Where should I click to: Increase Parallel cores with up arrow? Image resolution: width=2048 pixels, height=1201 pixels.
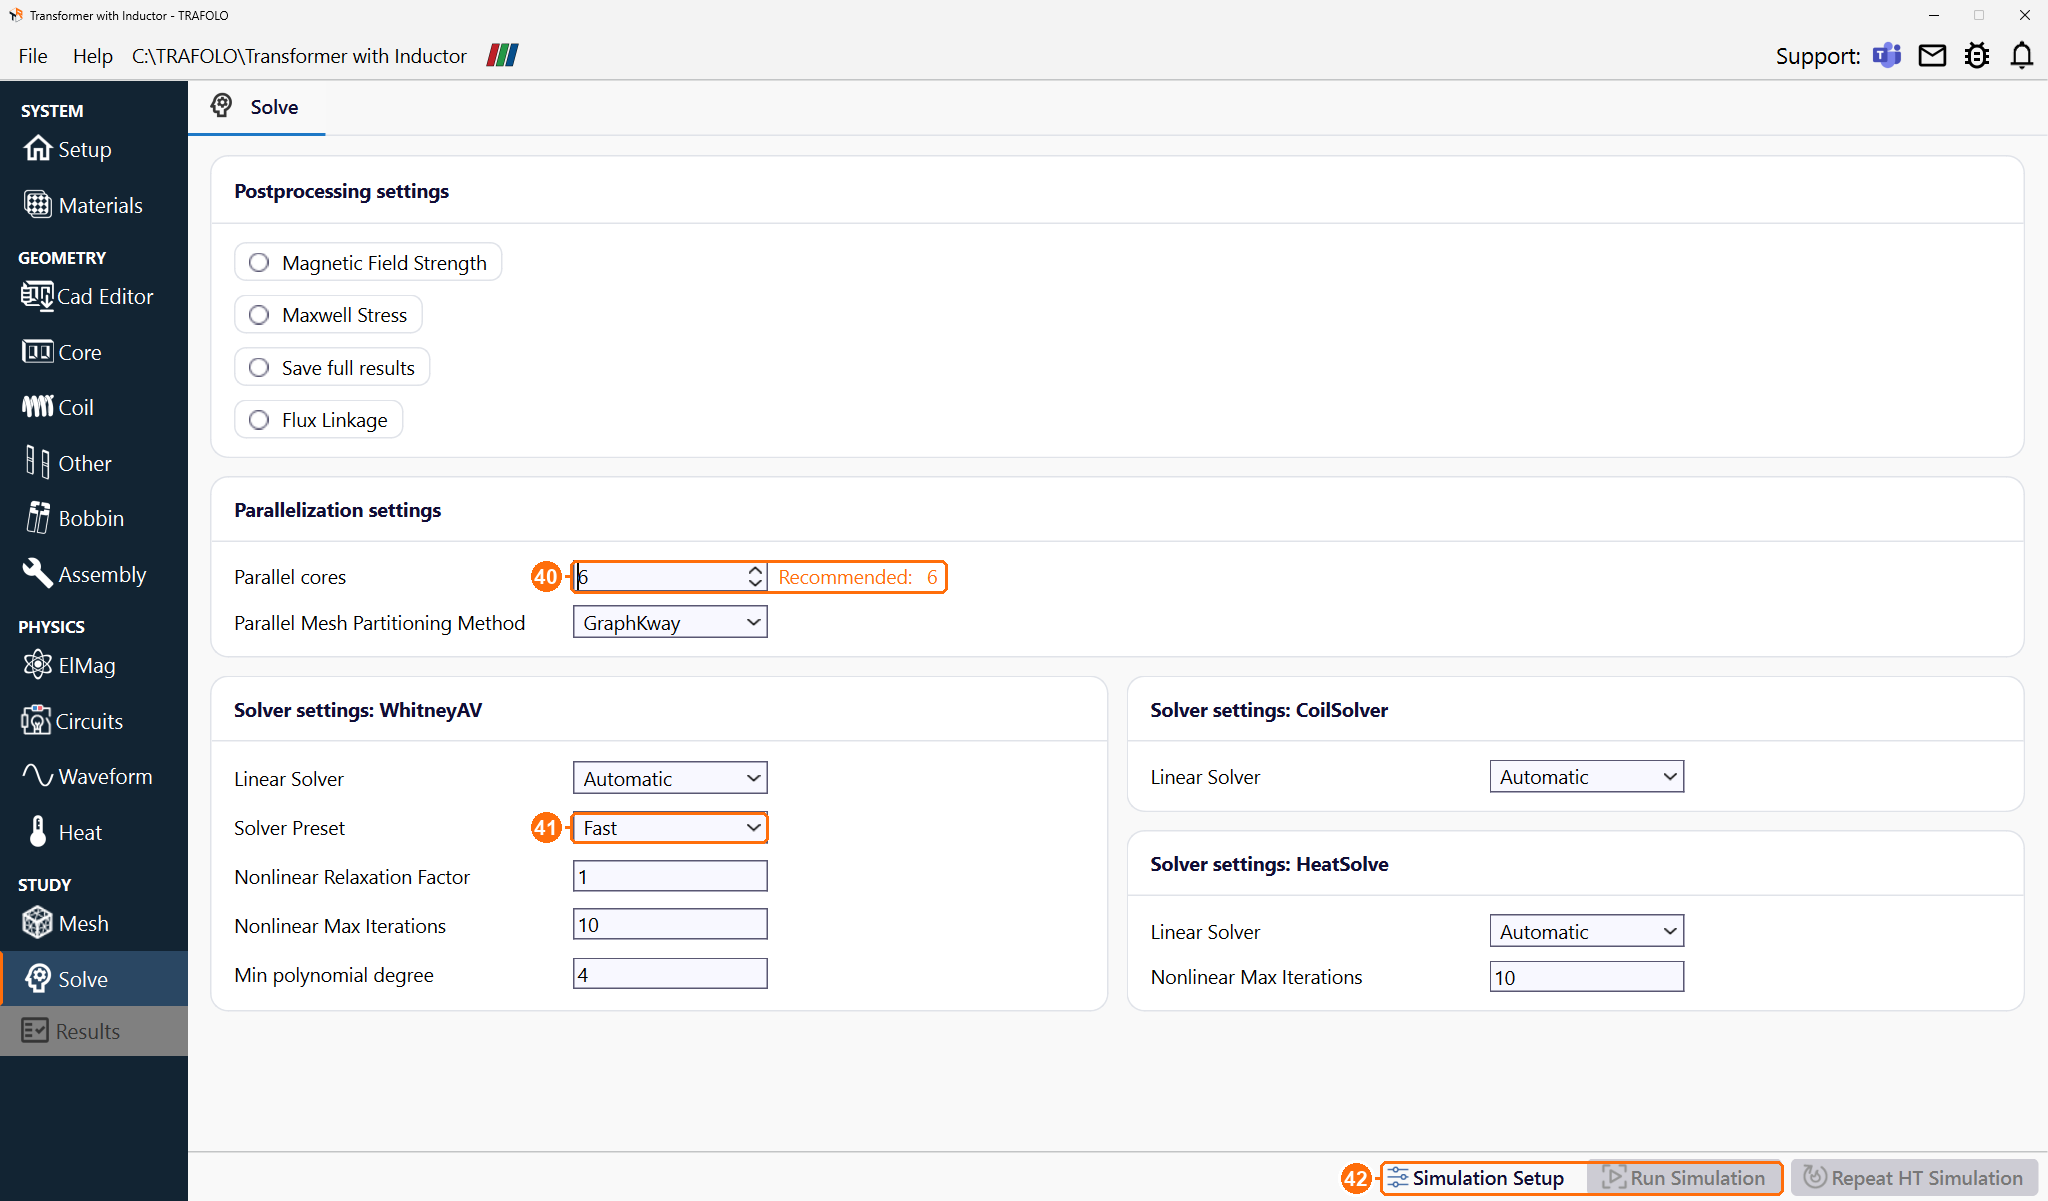click(755, 570)
